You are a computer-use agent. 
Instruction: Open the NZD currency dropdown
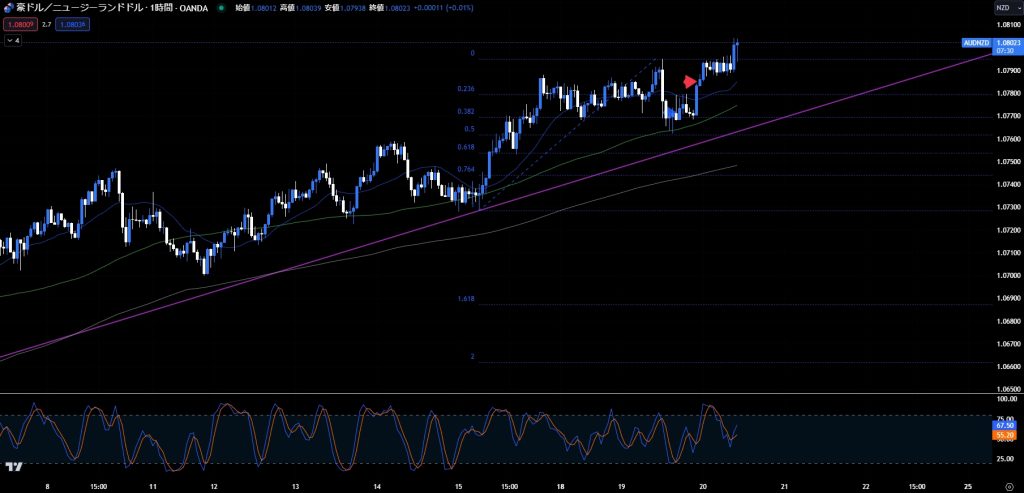point(1006,8)
